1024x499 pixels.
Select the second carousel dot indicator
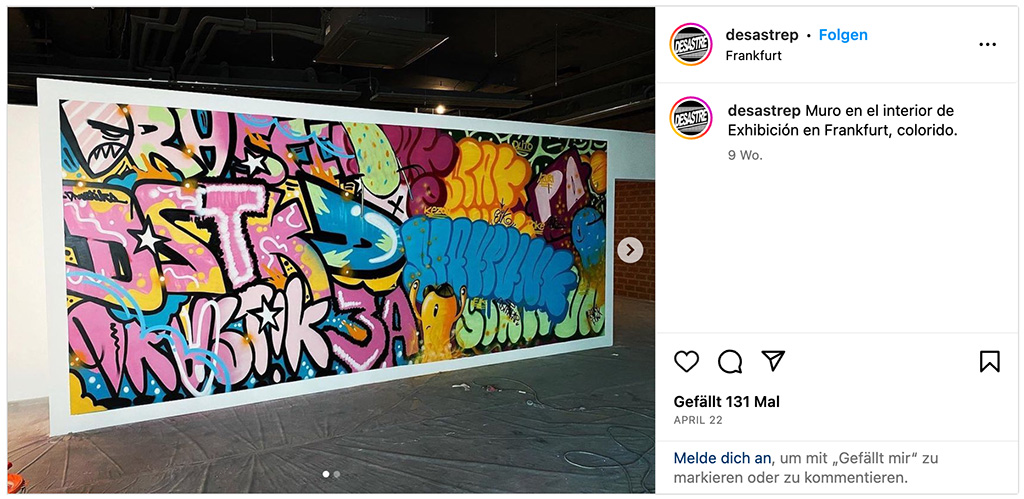click(336, 474)
